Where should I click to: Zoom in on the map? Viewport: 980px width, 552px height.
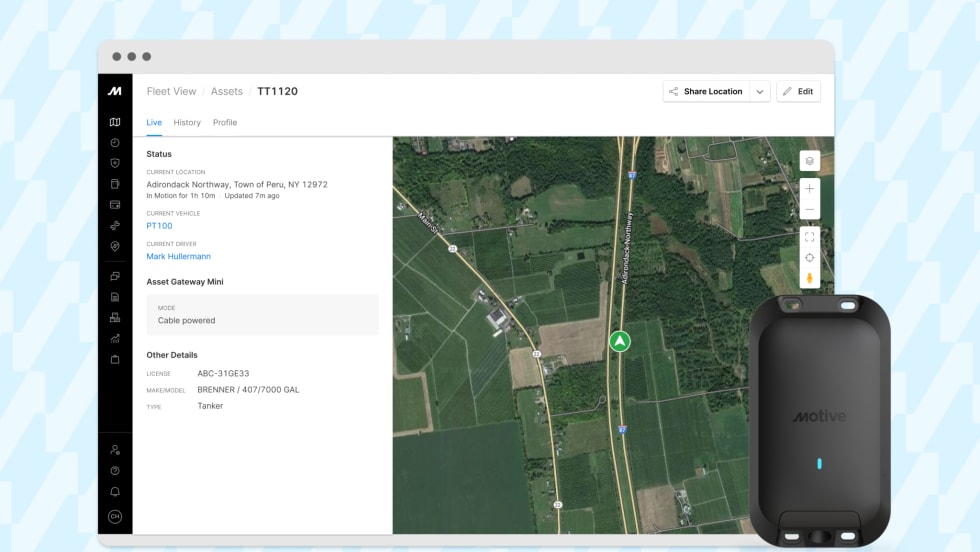pos(810,188)
